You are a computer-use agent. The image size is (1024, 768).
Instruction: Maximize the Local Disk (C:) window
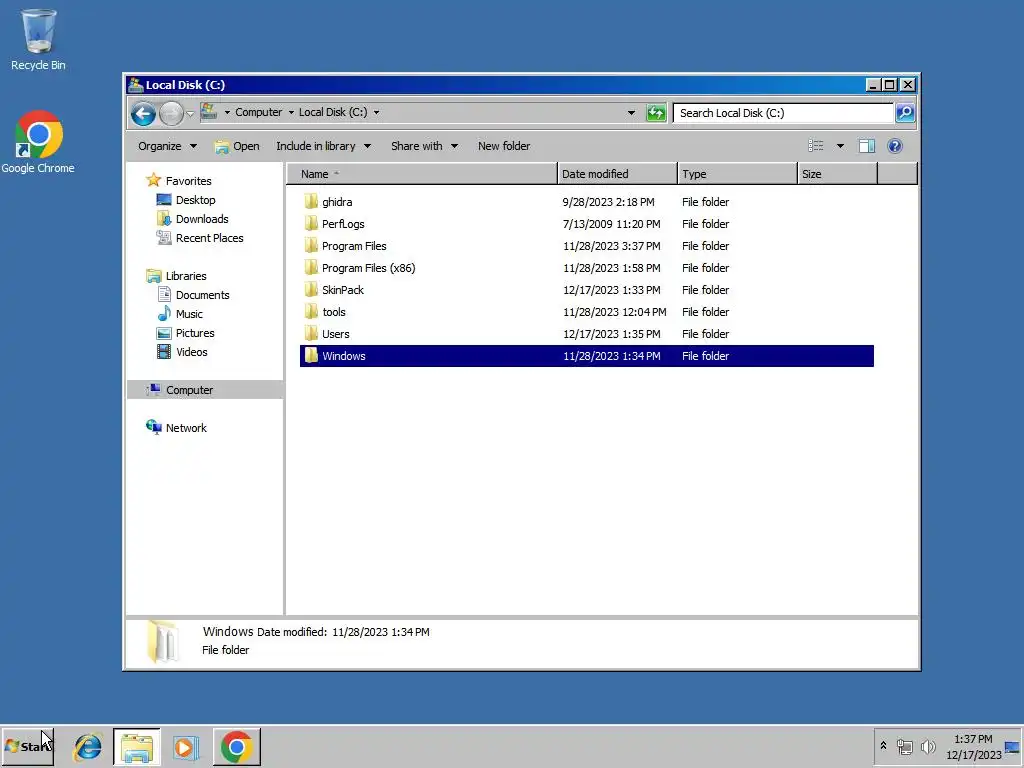point(889,85)
